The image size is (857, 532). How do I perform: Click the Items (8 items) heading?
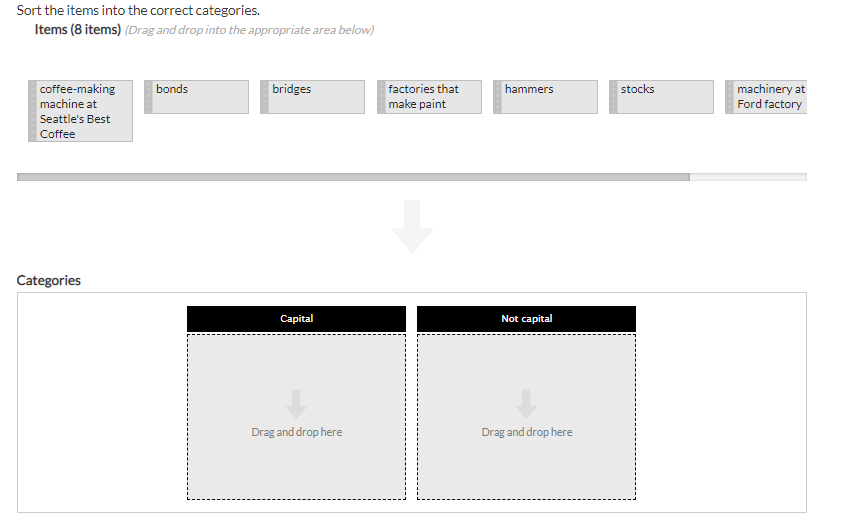pyautogui.click(x=78, y=30)
